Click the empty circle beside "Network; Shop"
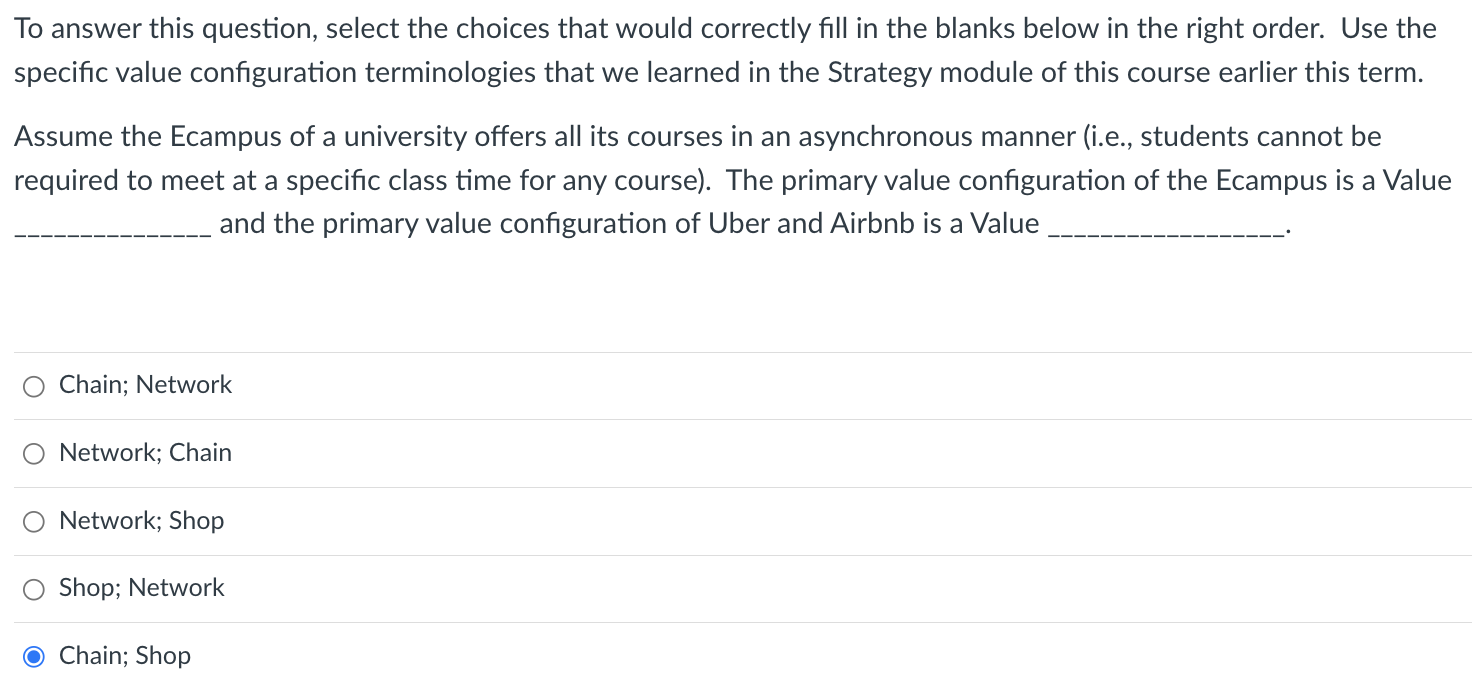 [x=33, y=521]
